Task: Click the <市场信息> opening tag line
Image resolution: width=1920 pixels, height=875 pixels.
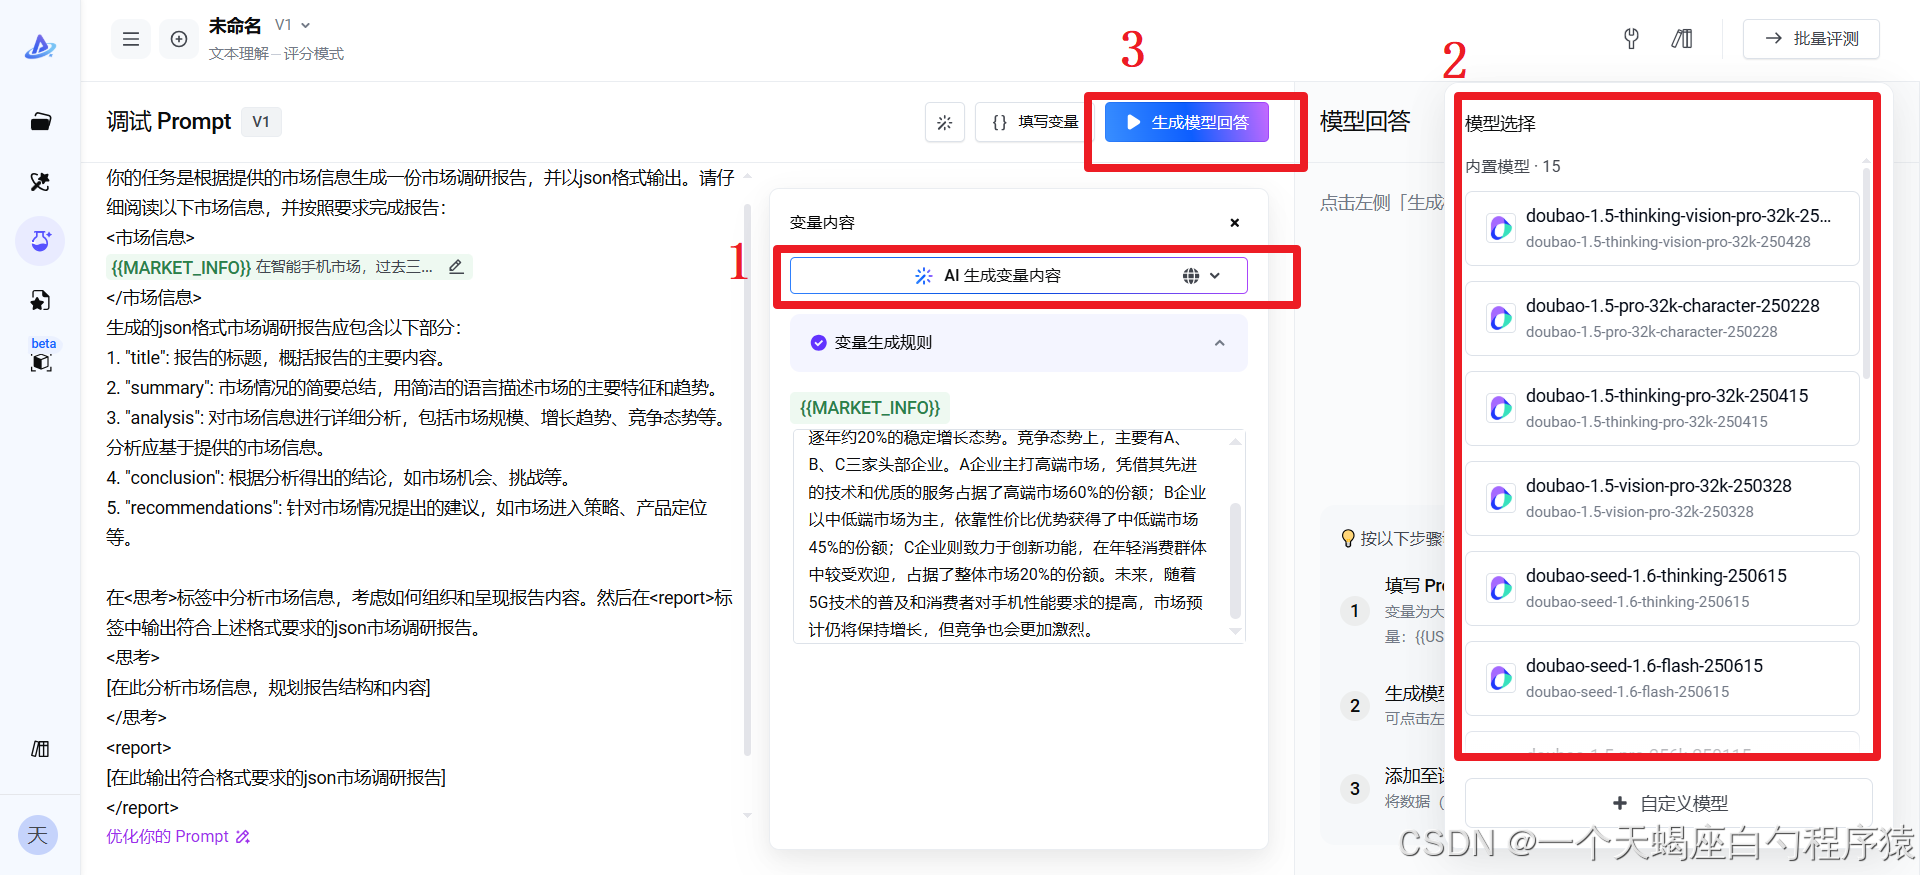Action: pos(150,238)
